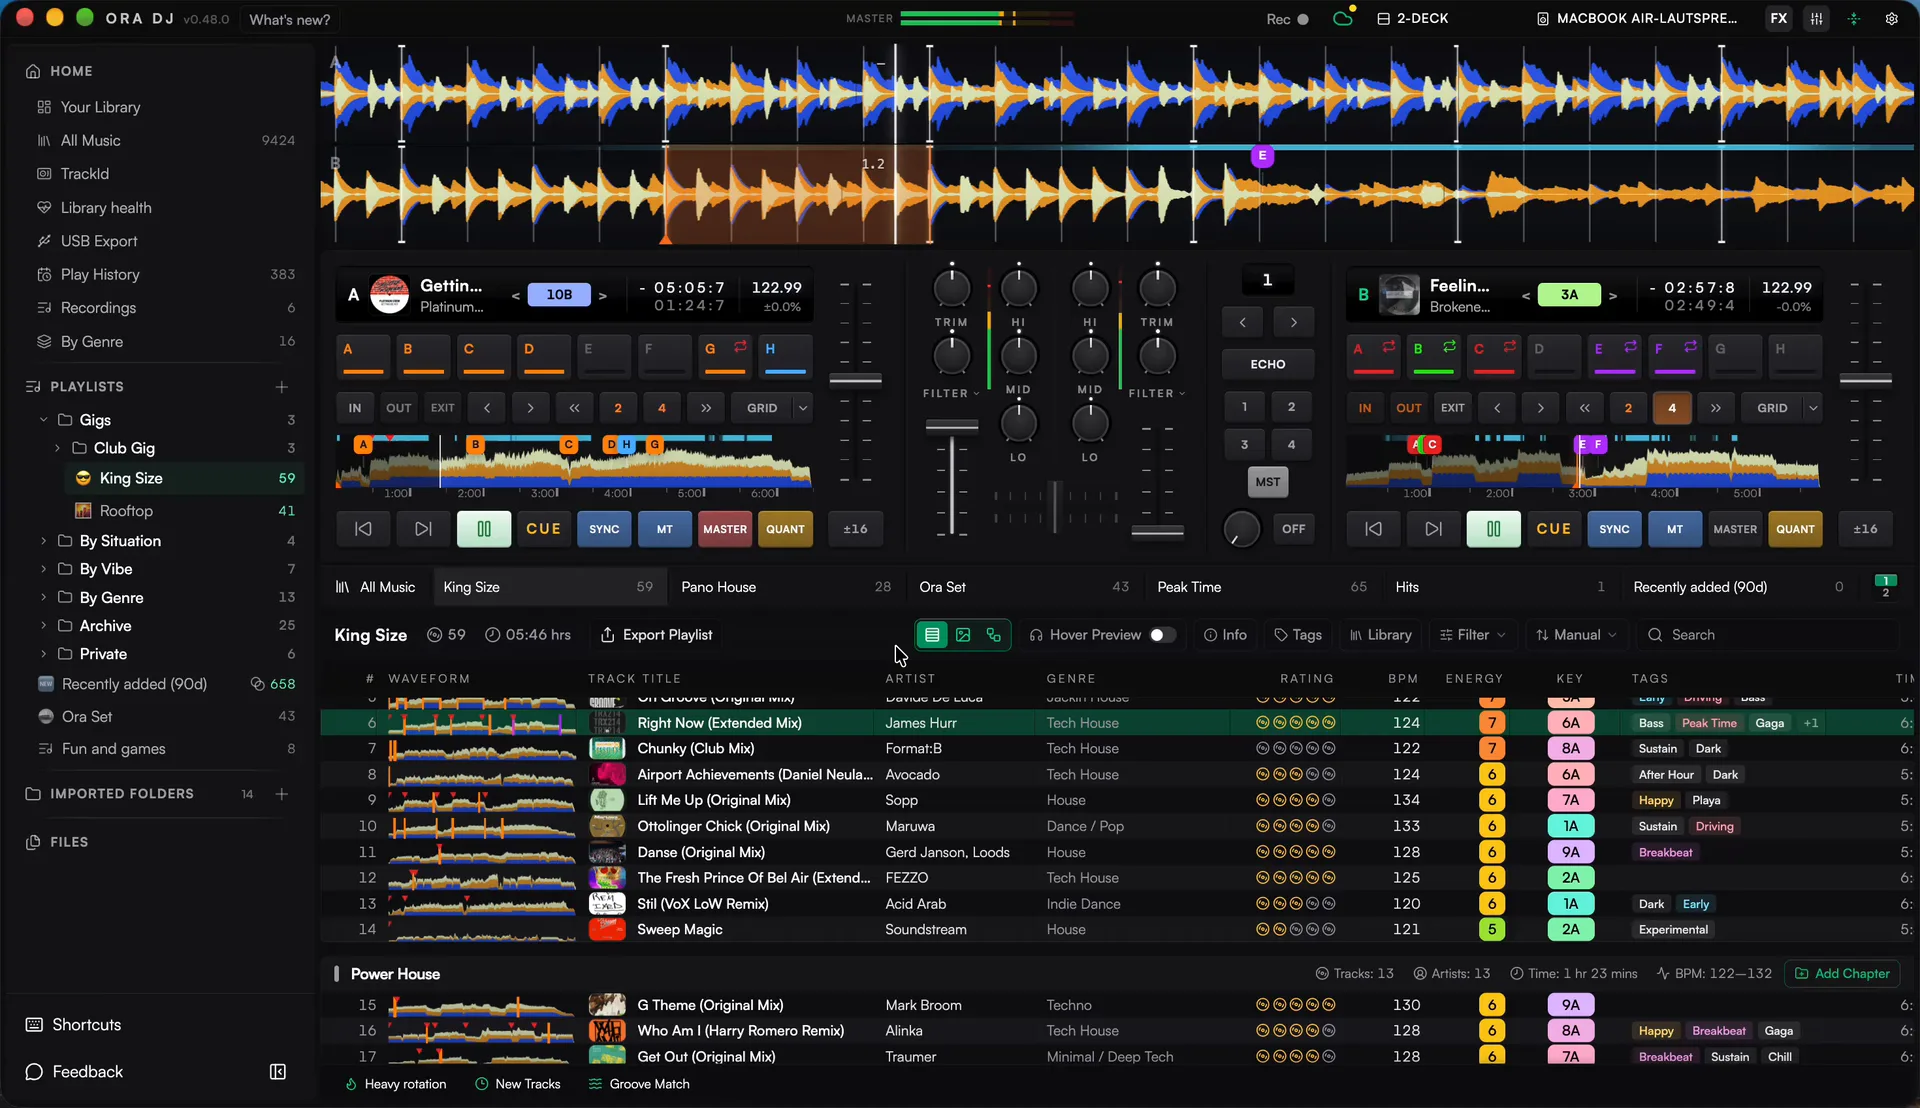Expand the Archive folder

pyautogui.click(x=44, y=626)
